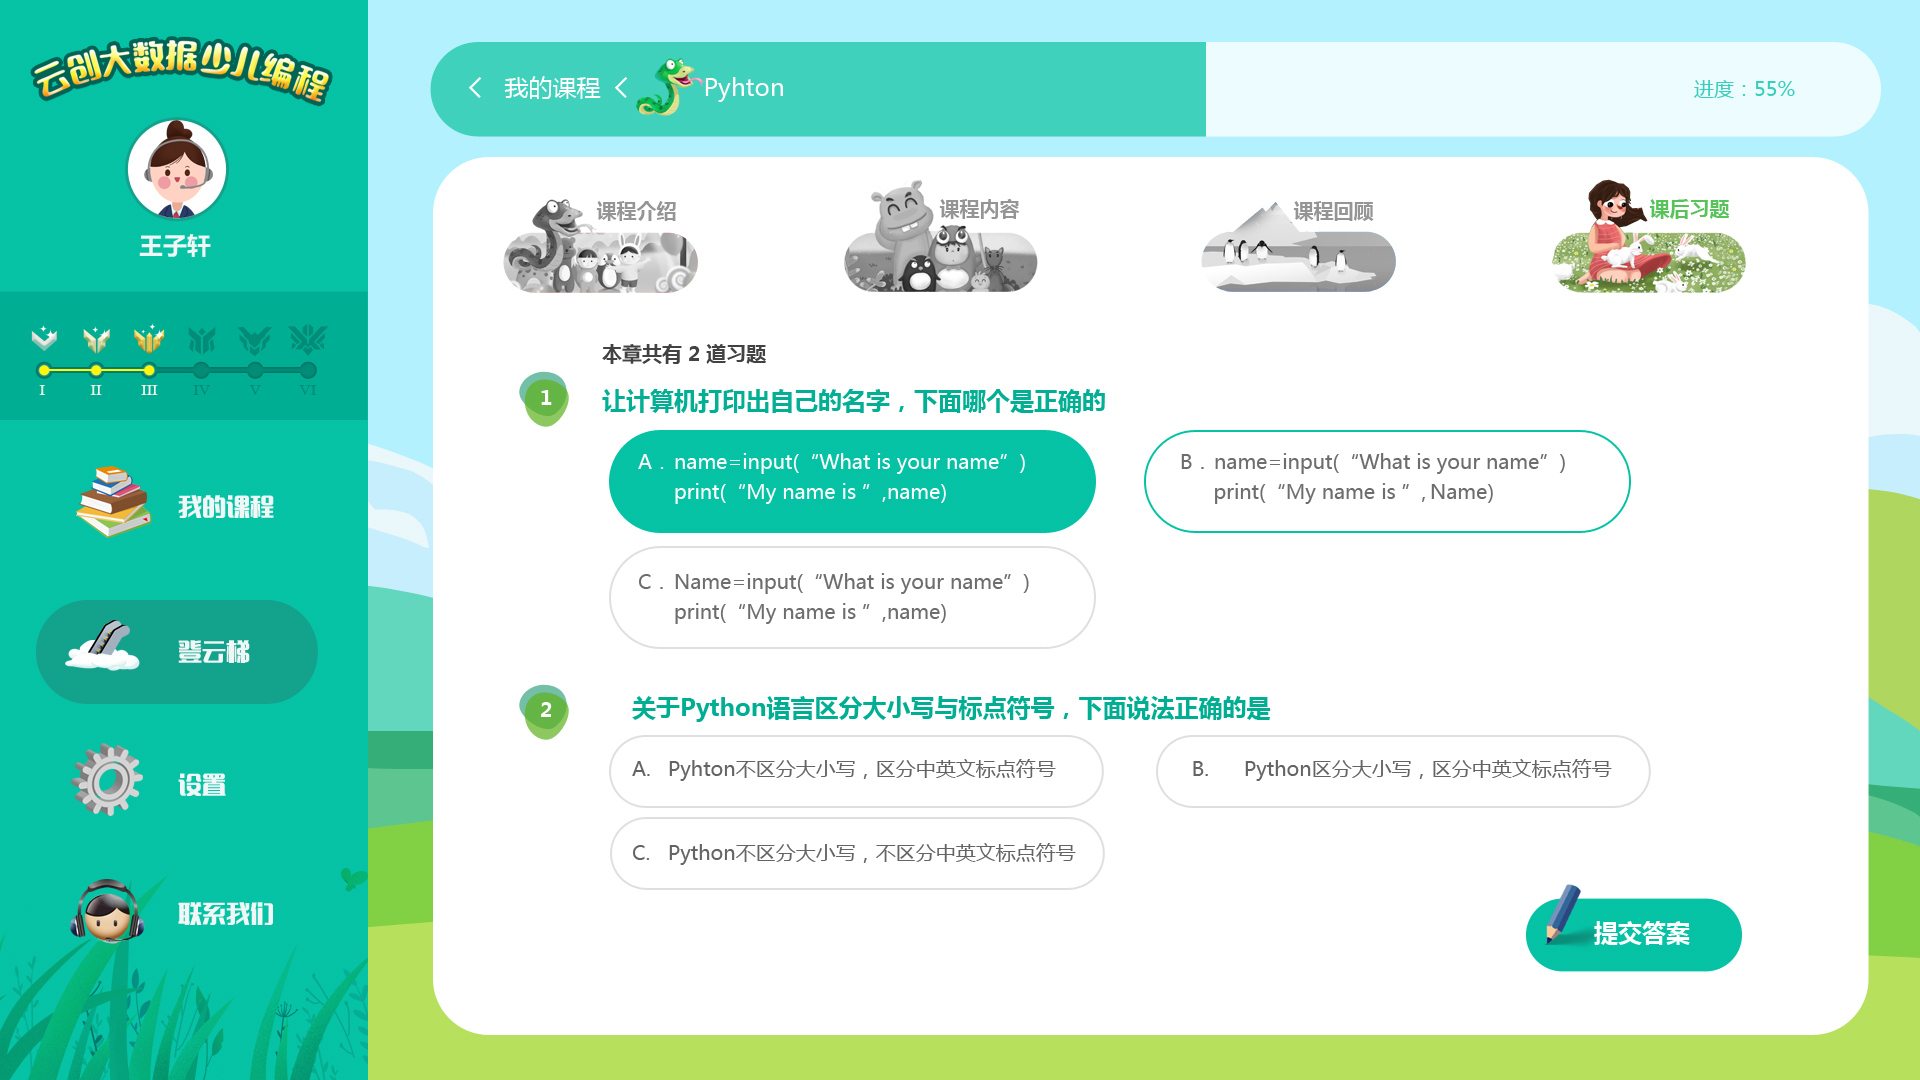
Task: Click the user avatar of 王子轩
Action: pyautogui.click(x=177, y=170)
